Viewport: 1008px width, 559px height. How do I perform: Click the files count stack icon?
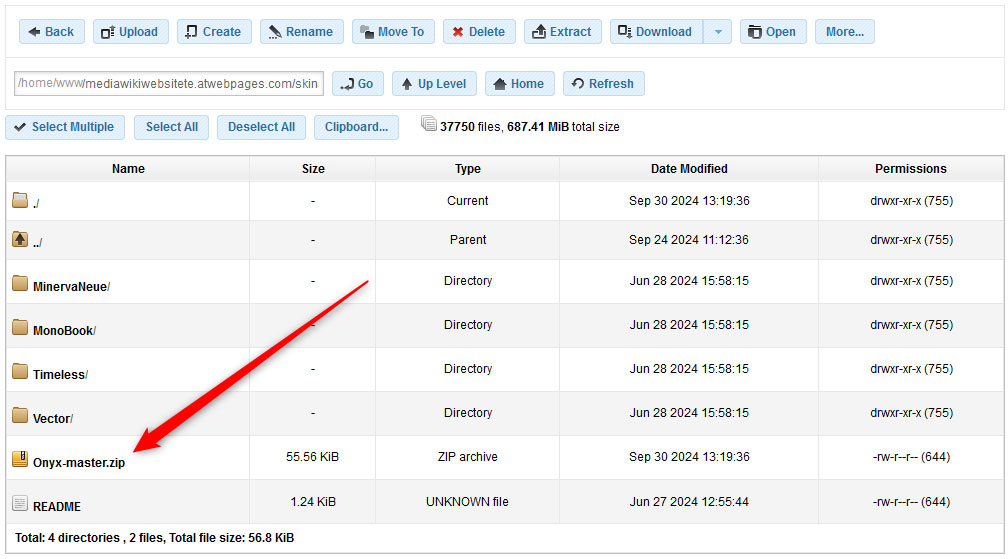point(429,123)
